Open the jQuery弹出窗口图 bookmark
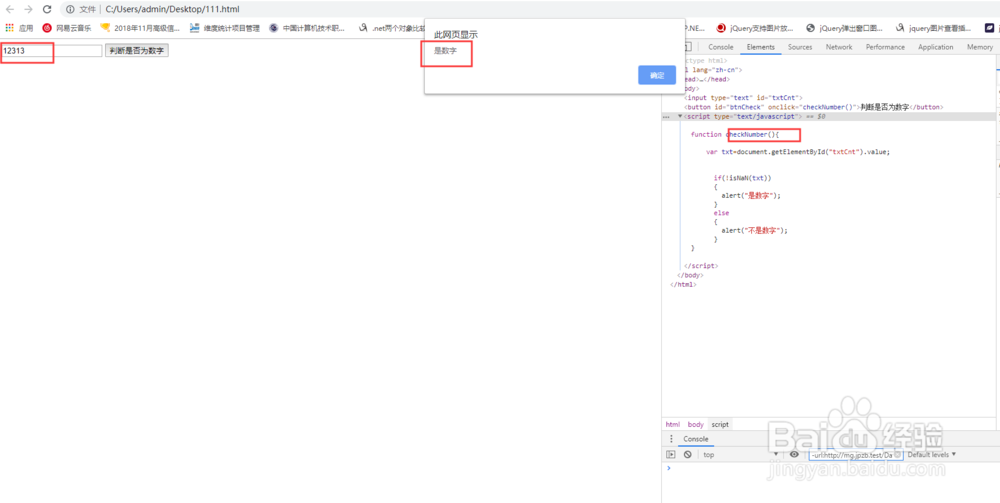Image resolution: width=1000 pixels, height=503 pixels. 845,28
